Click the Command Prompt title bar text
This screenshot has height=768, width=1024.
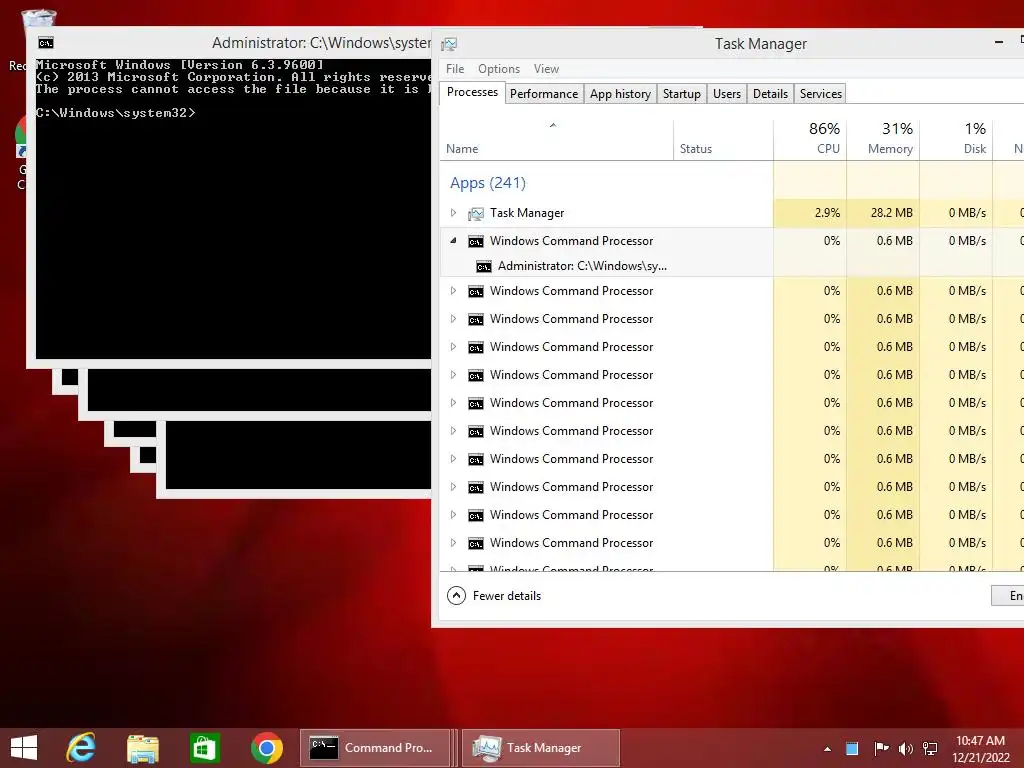(321, 43)
